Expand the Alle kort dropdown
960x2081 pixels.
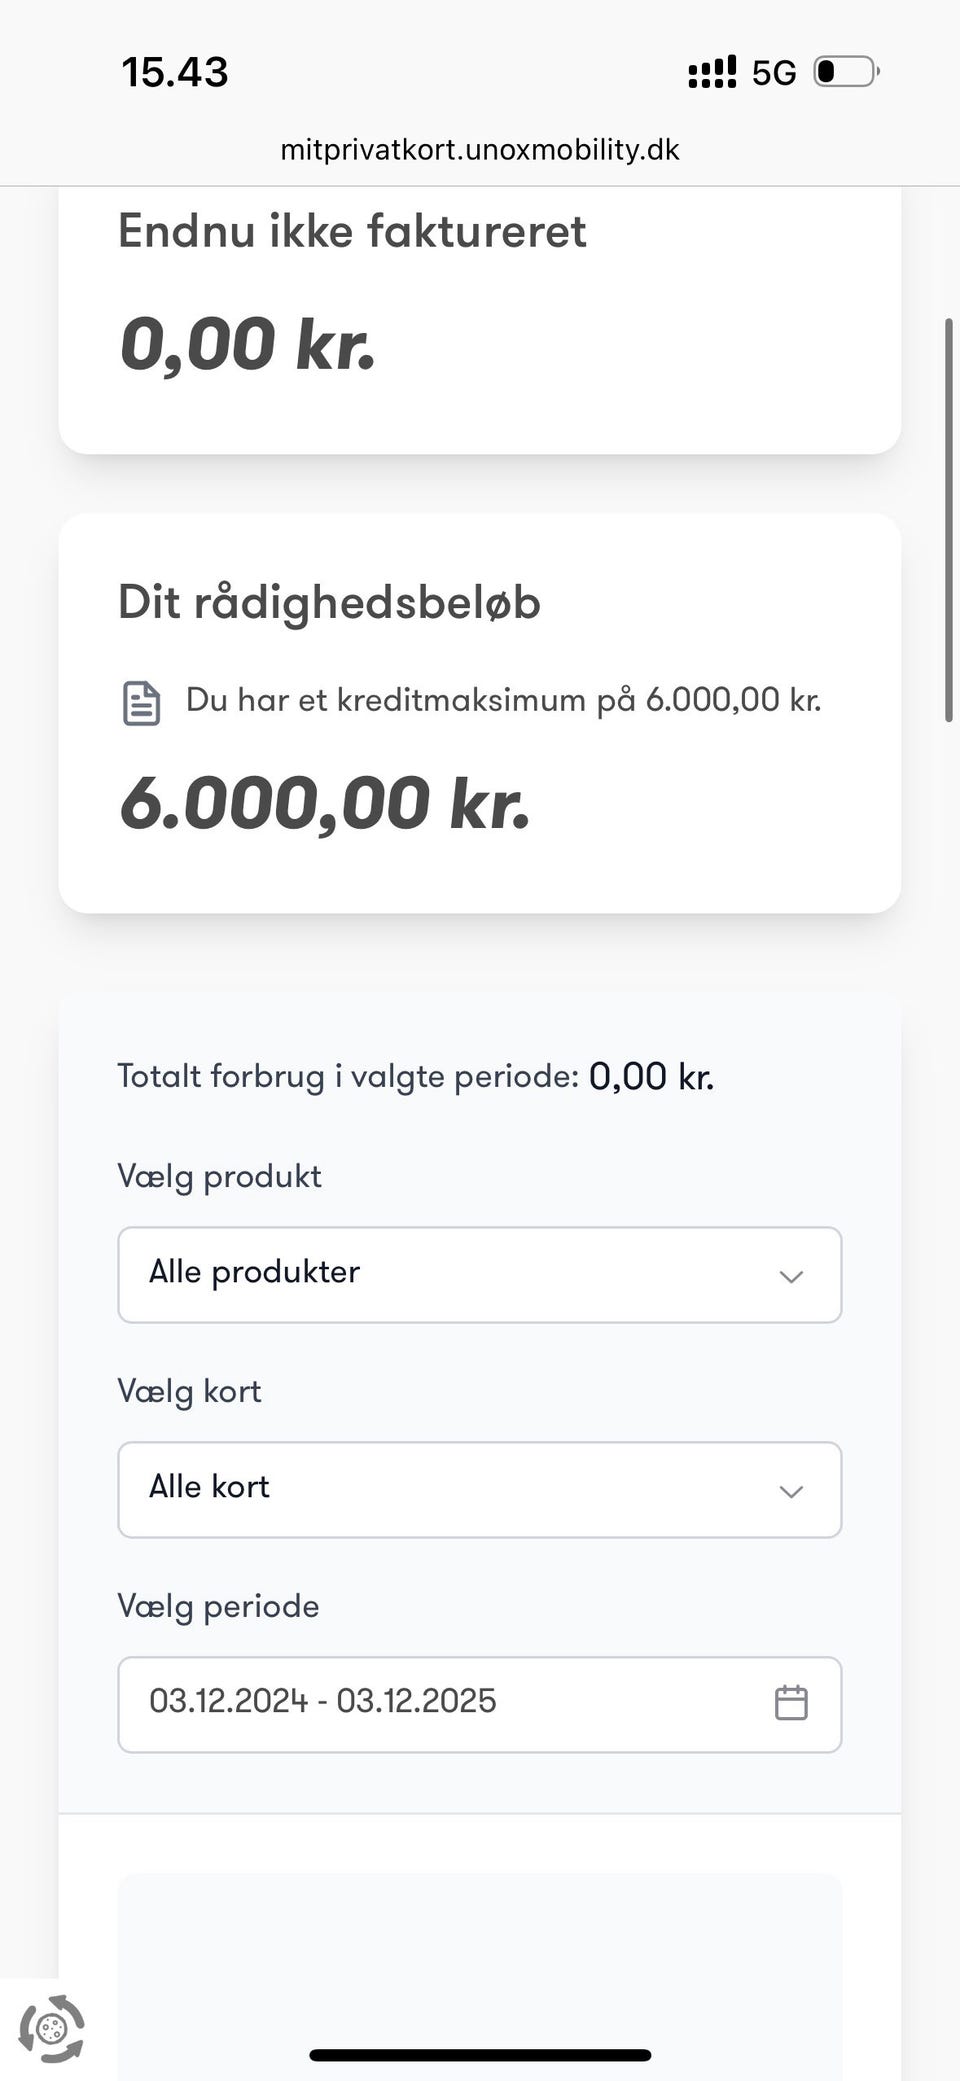pos(479,1490)
